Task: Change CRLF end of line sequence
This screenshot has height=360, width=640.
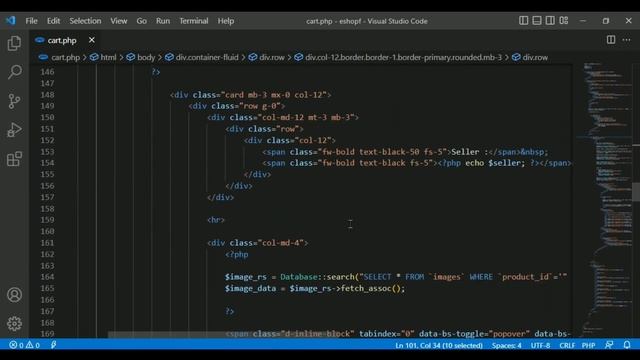Action: 567,346
